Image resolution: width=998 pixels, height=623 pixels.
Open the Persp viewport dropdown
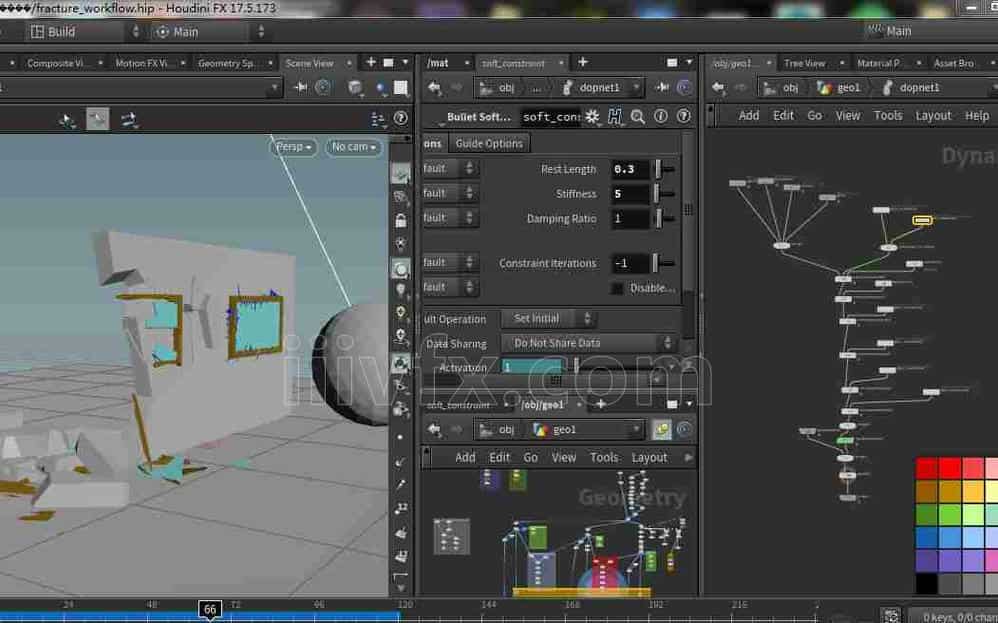293,147
